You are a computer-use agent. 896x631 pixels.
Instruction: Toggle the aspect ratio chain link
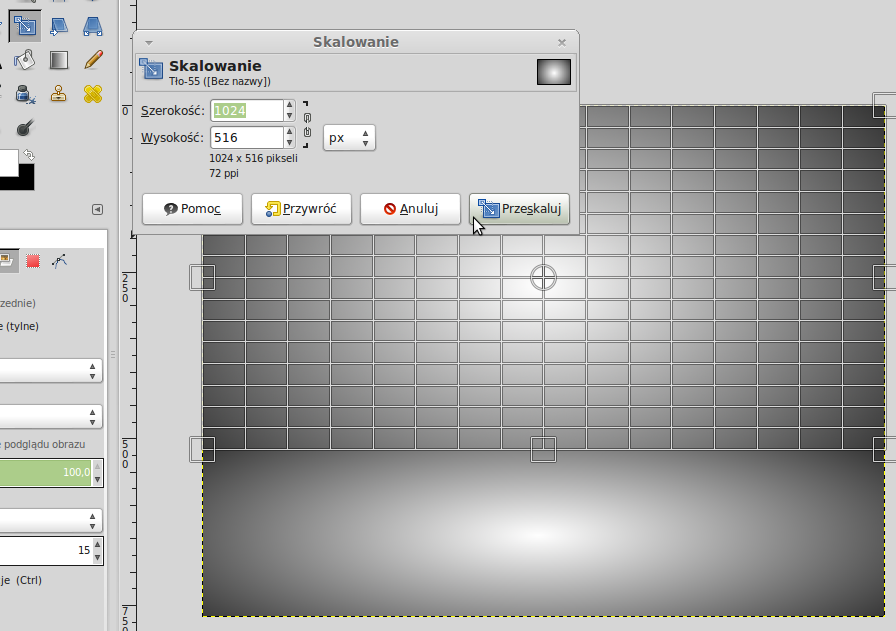(307, 123)
